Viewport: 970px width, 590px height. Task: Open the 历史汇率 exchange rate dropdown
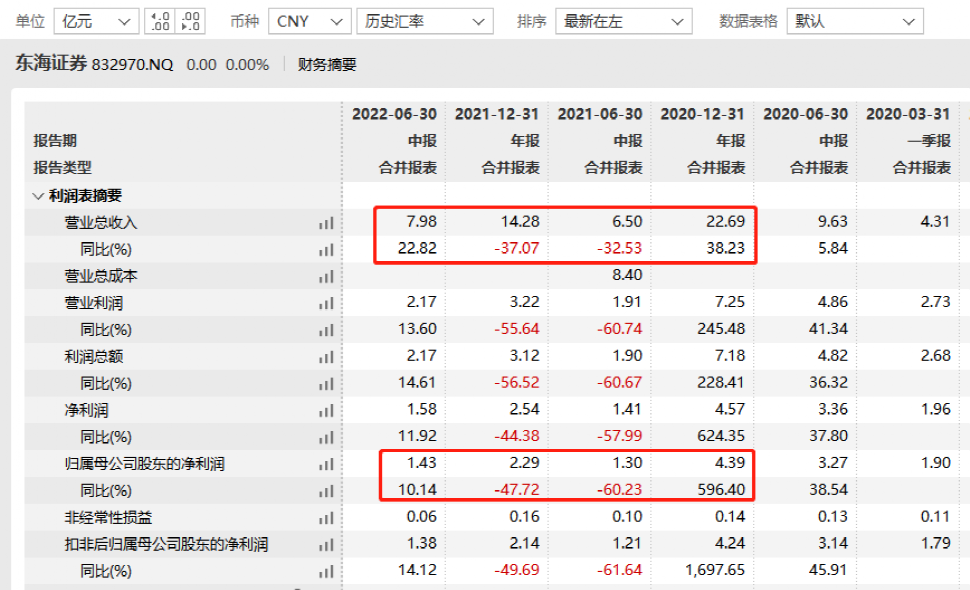pos(424,20)
